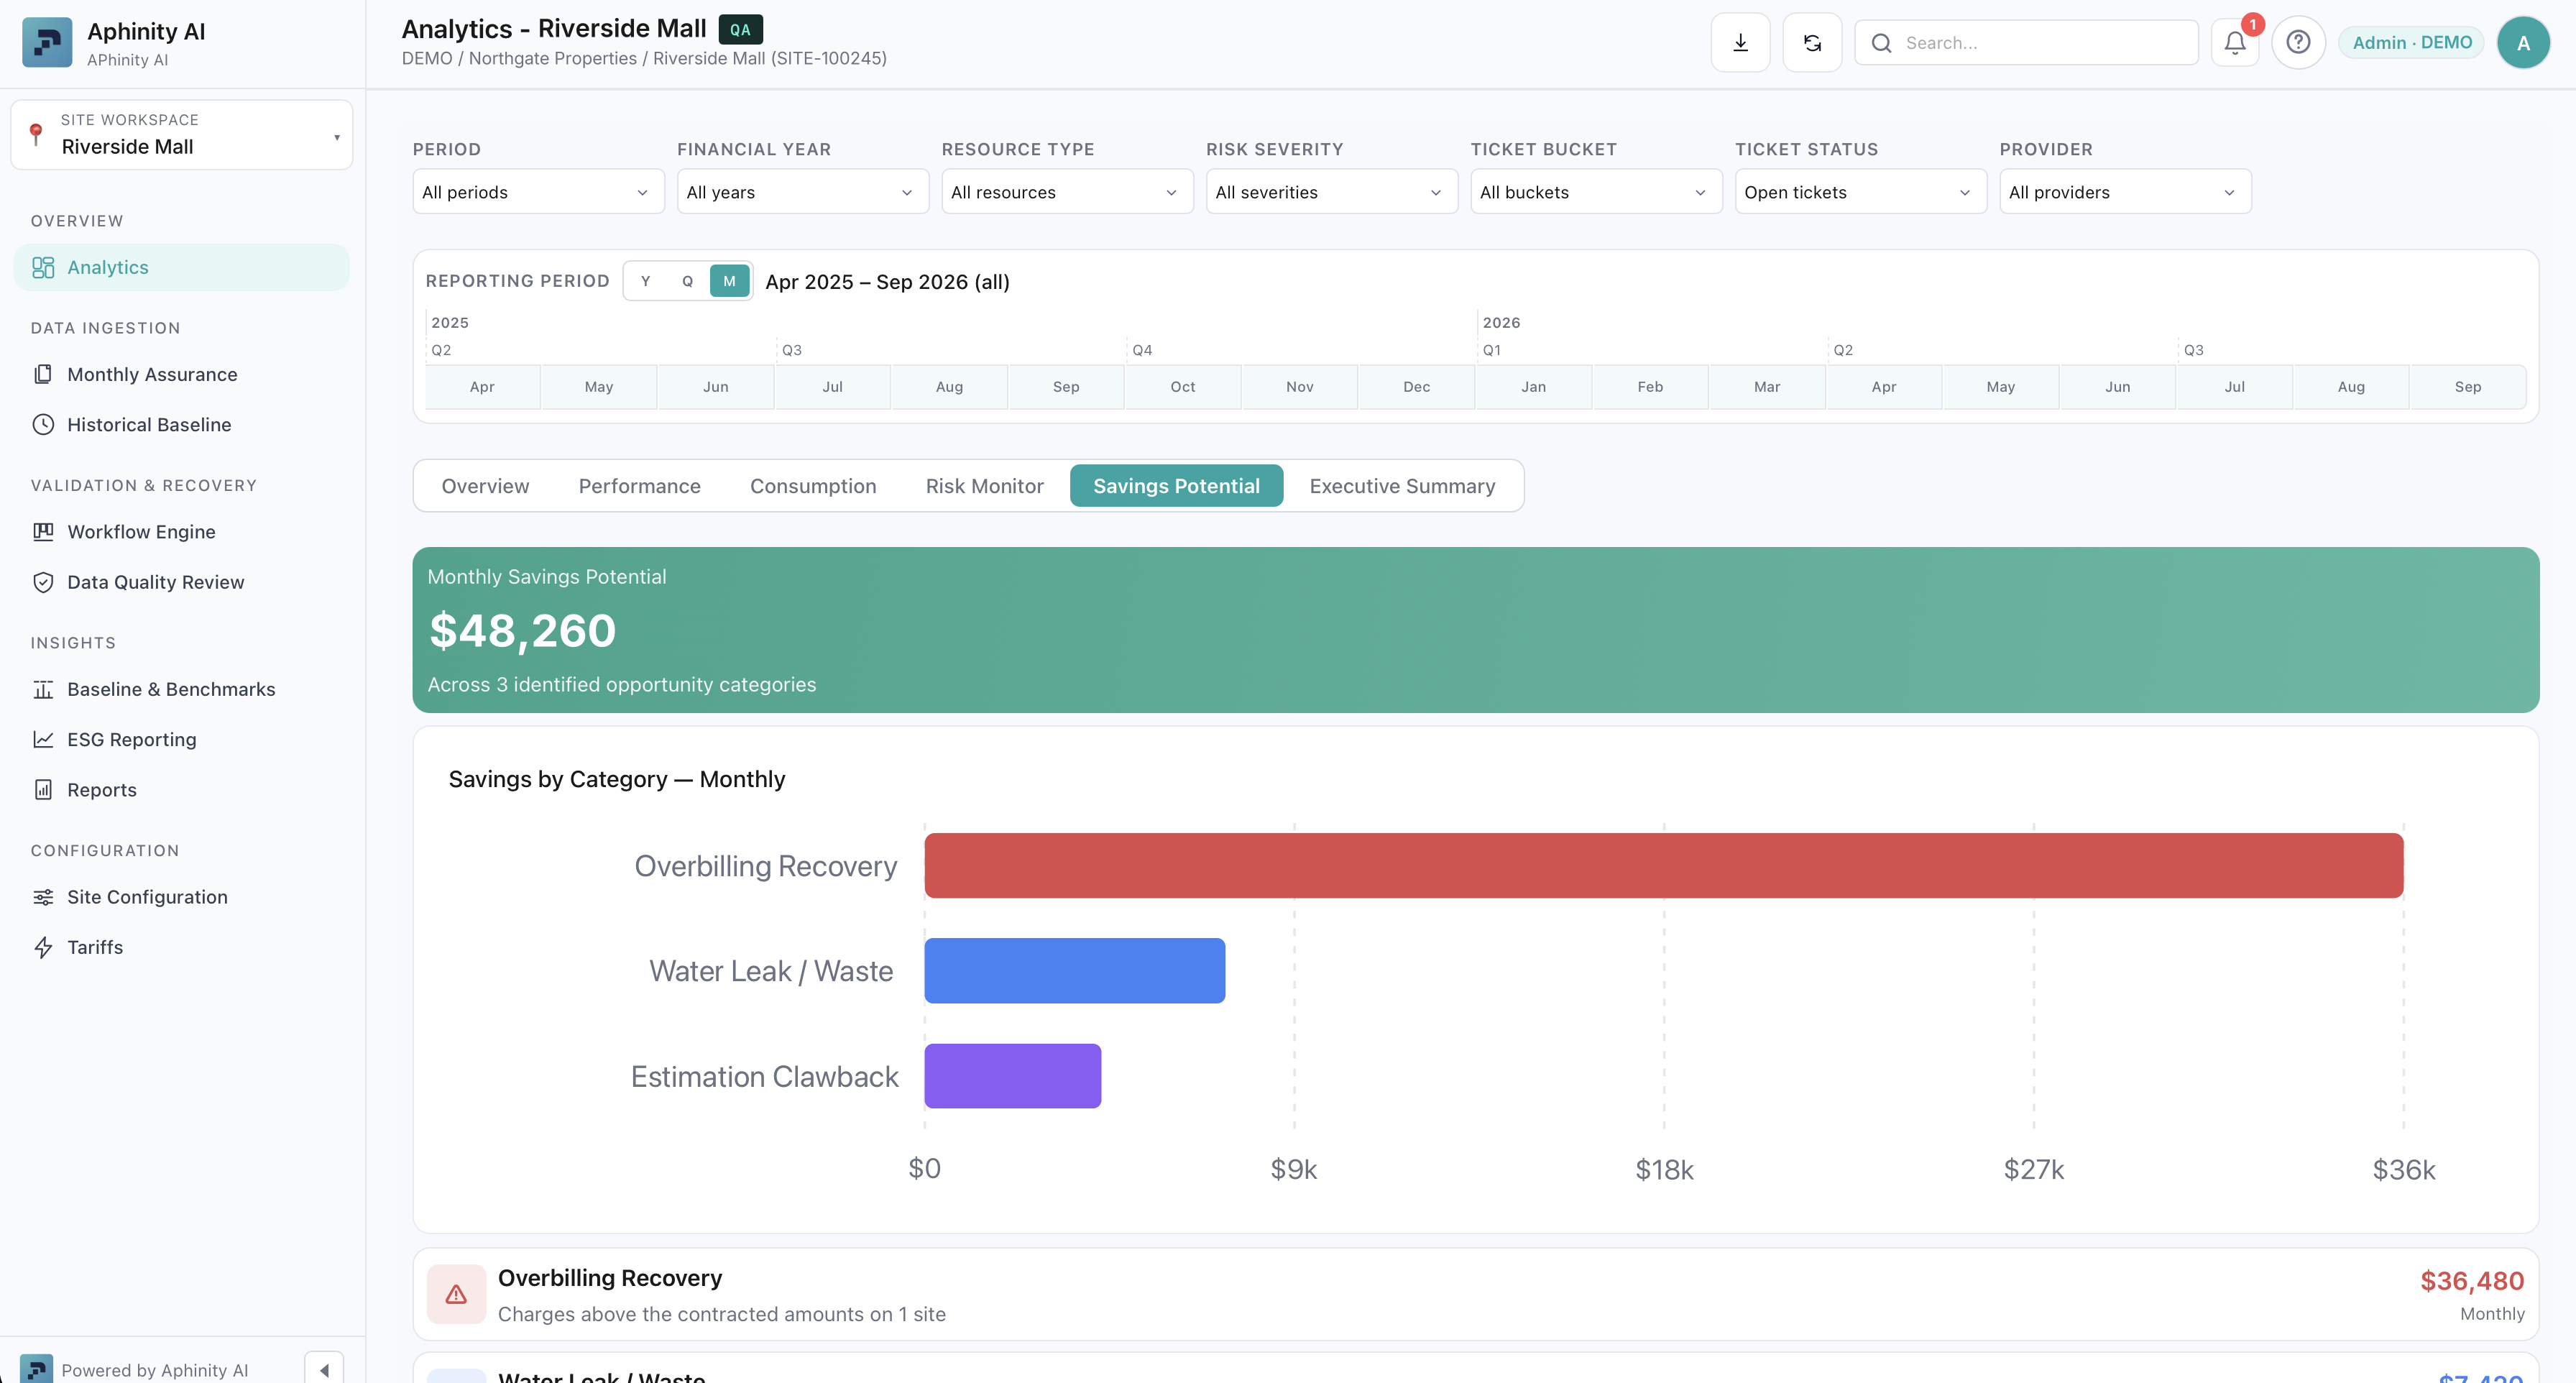Screen dimensions: 2576x1383
Task: Click the Baseline & Benchmarks icon
Action: coord(43,689)
